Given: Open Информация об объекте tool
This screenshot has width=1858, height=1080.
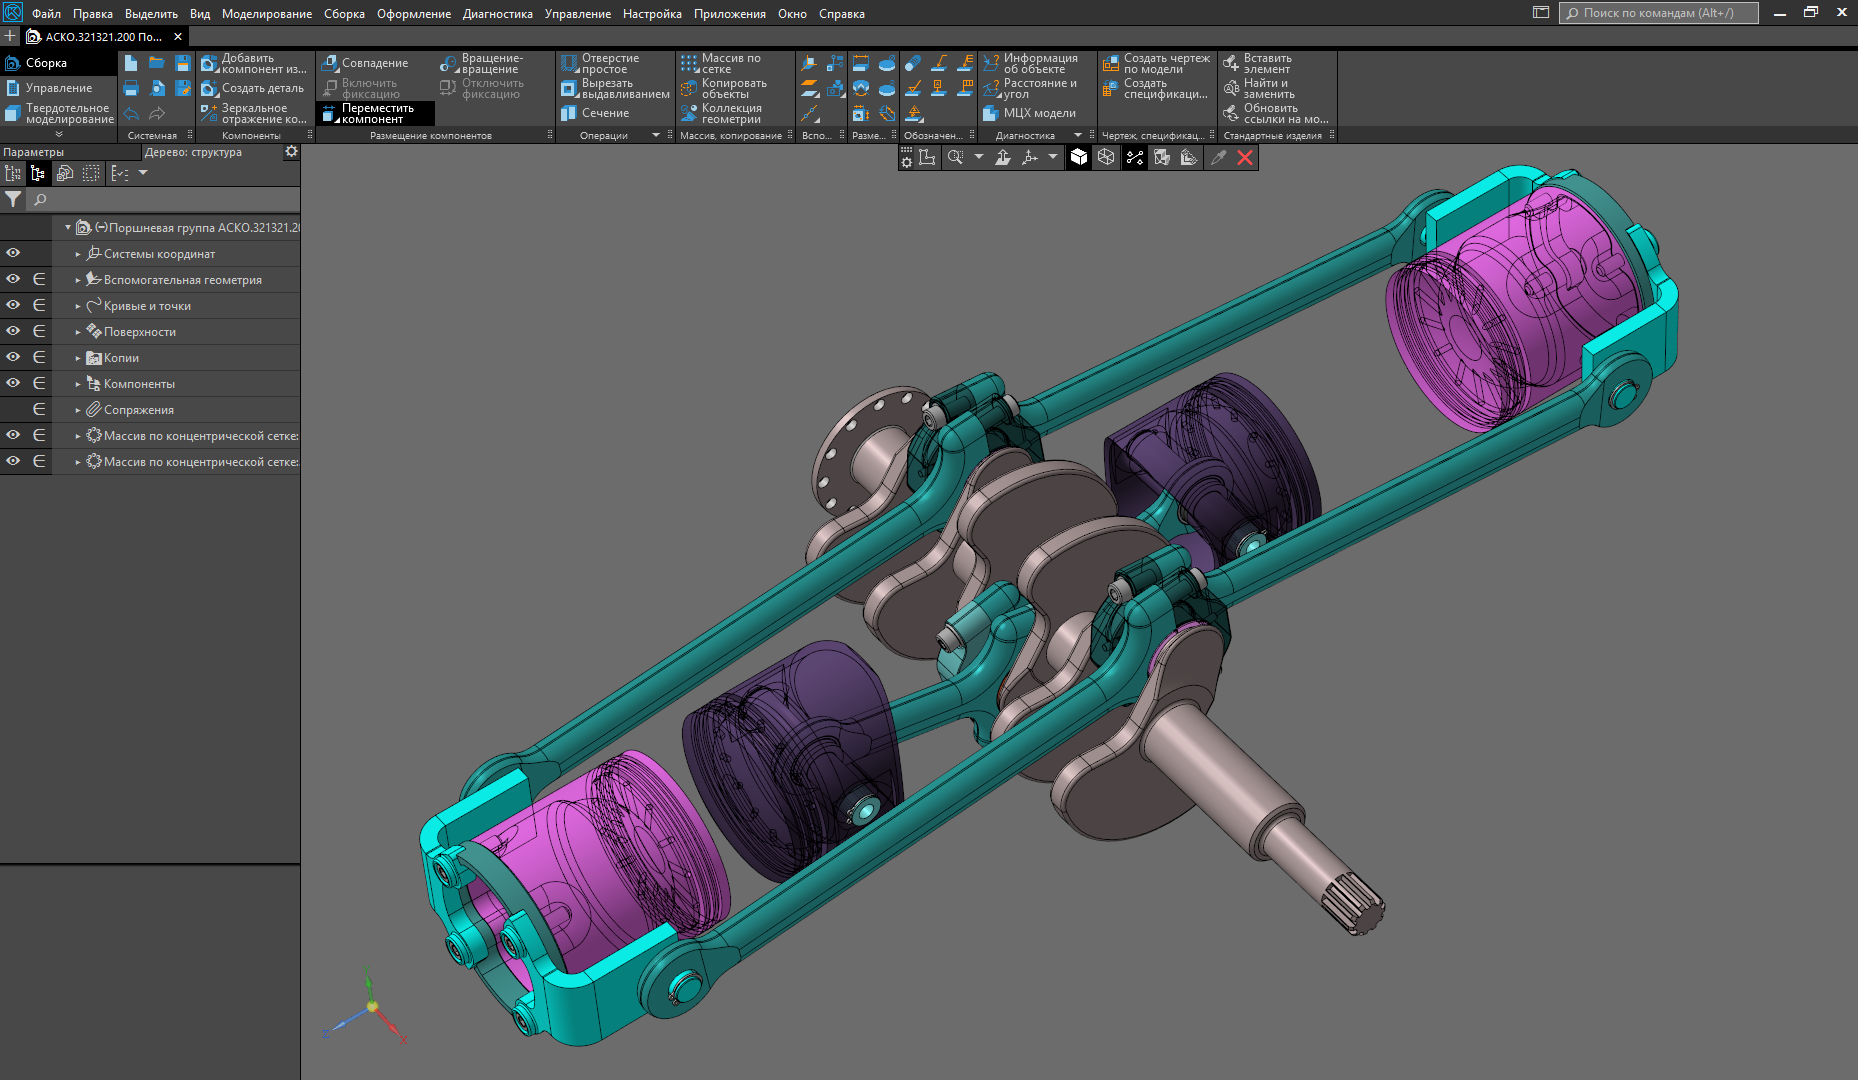Looking at the screenshot, I should [1031, 63].
